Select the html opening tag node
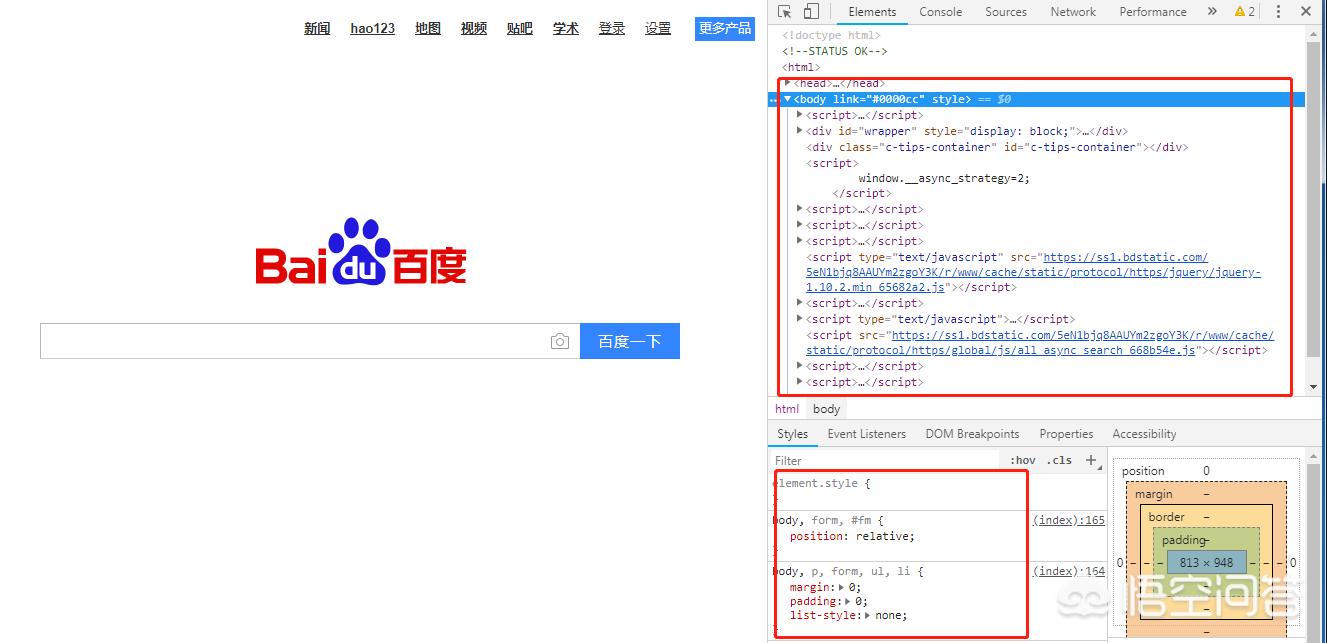Screen dimensions: 1327x643 click(x=801, y=67)
